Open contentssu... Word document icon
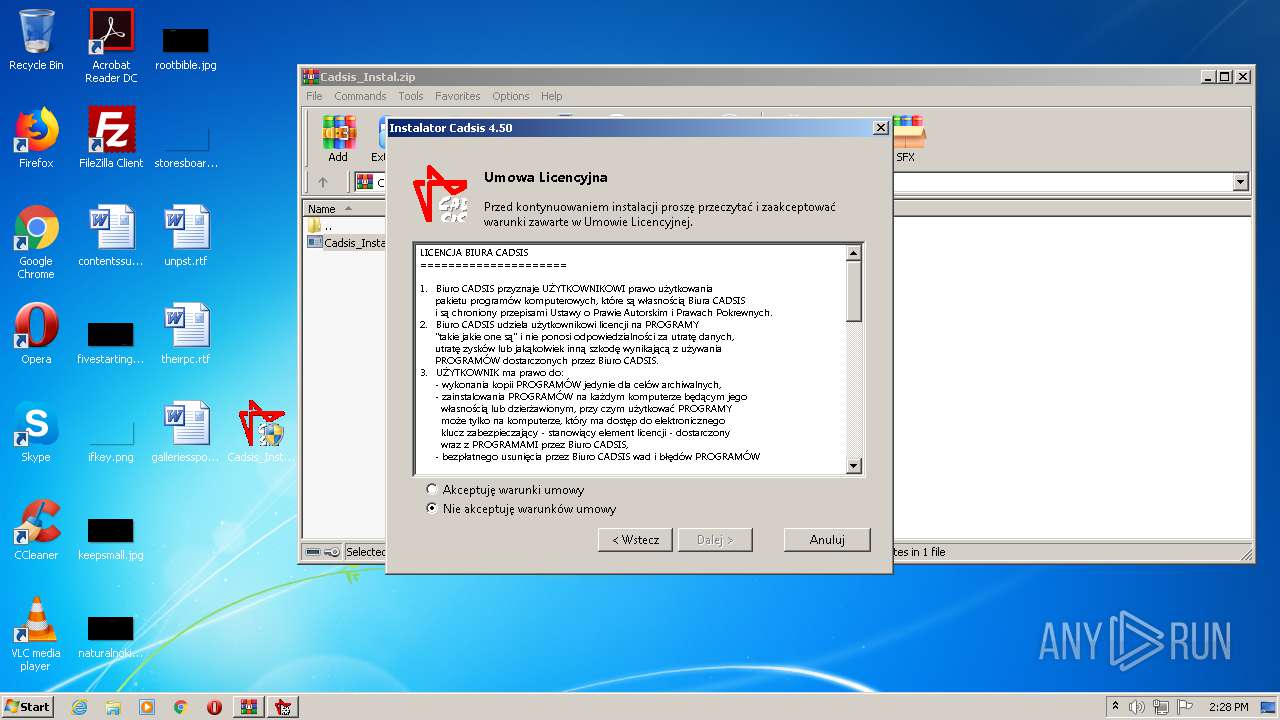Screen dimensions: 1280x720 (x=111, y=236)
